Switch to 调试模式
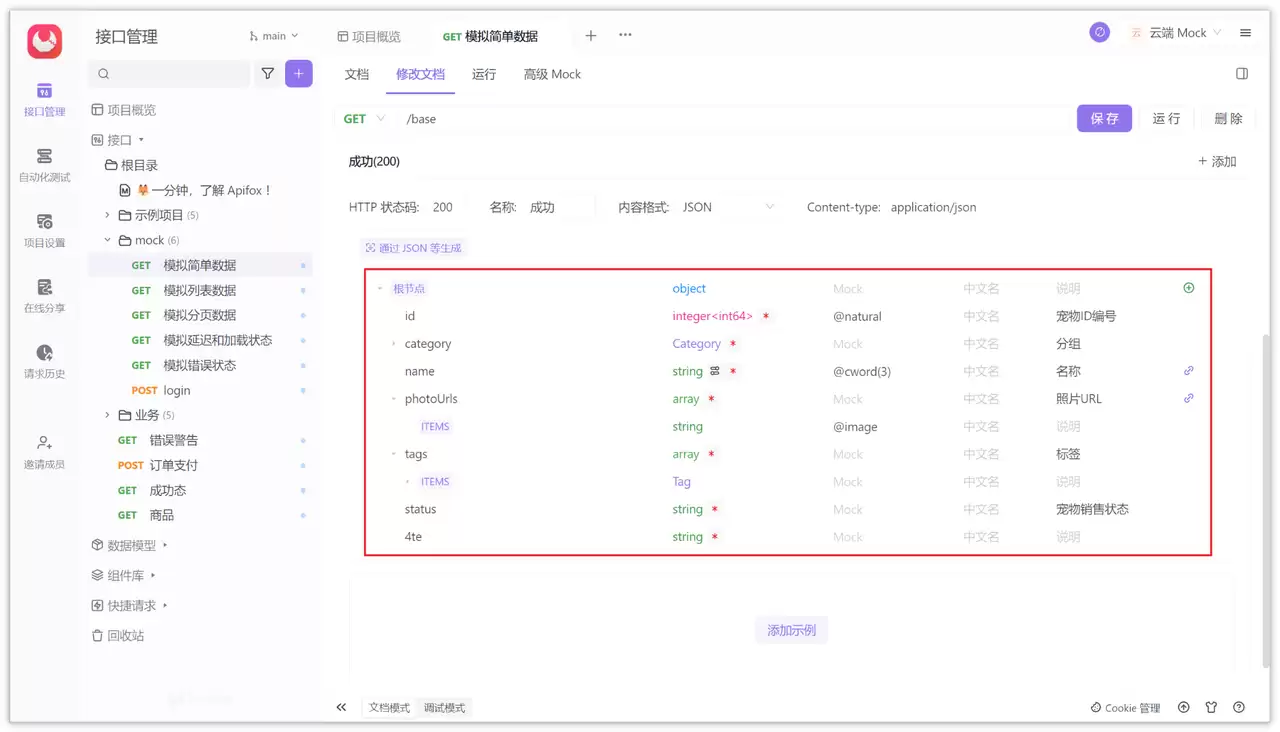The image size is (1280, 732). (444, 707)
